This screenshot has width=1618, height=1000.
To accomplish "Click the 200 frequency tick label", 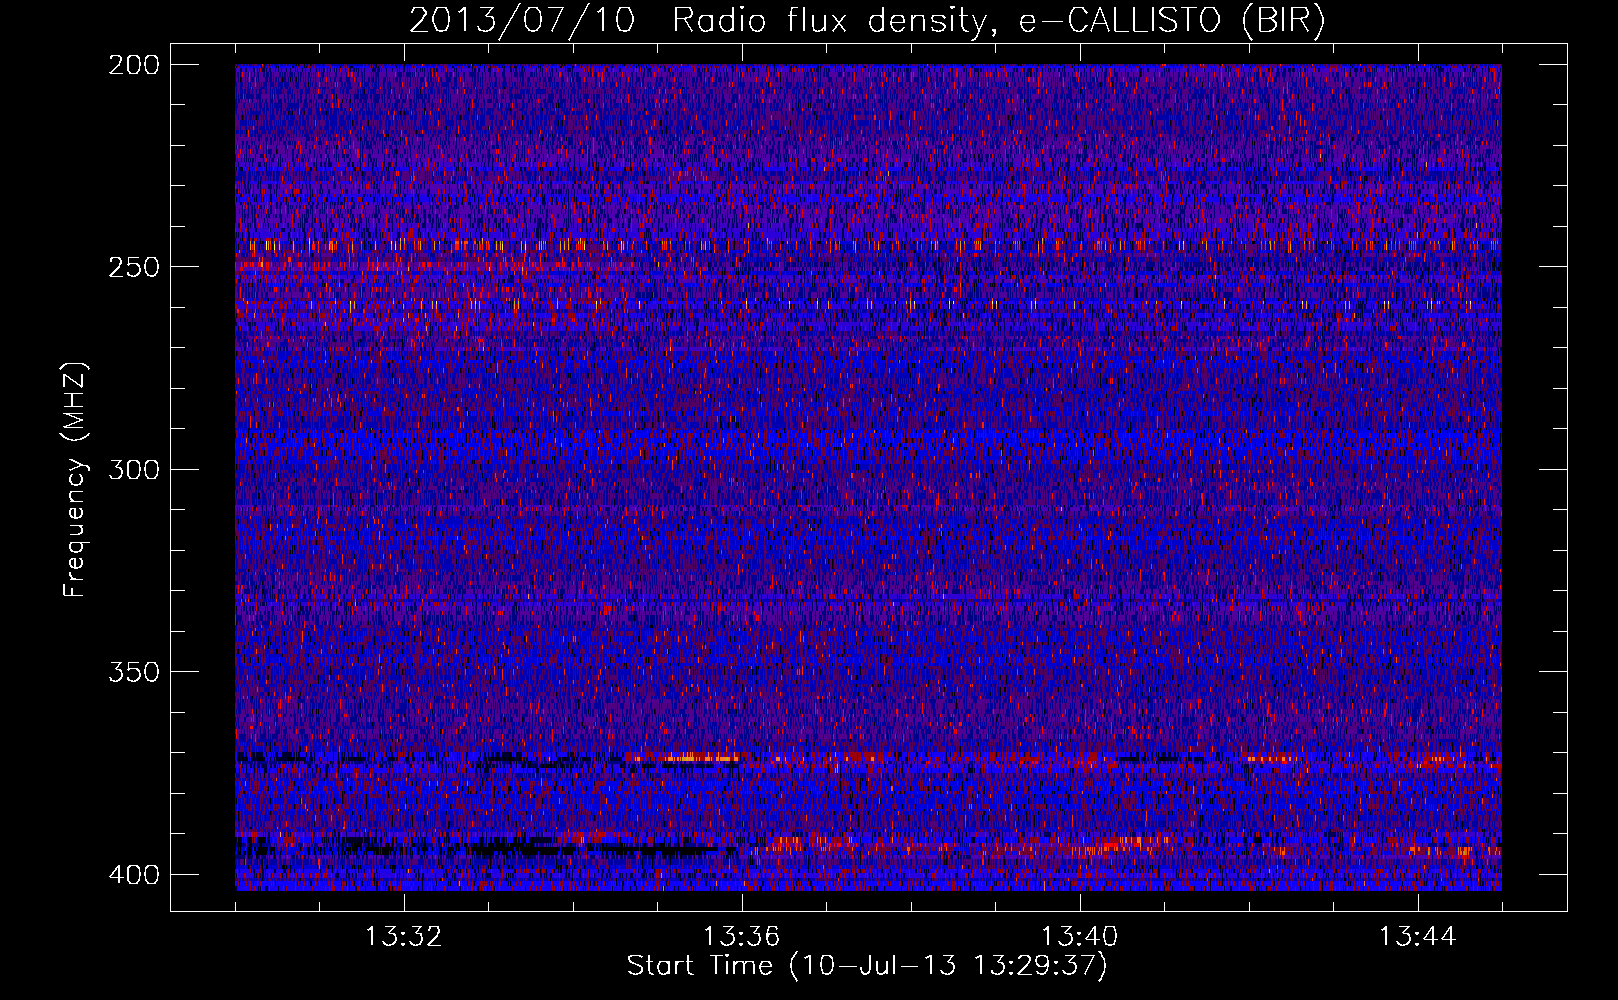I will (133, 65).
